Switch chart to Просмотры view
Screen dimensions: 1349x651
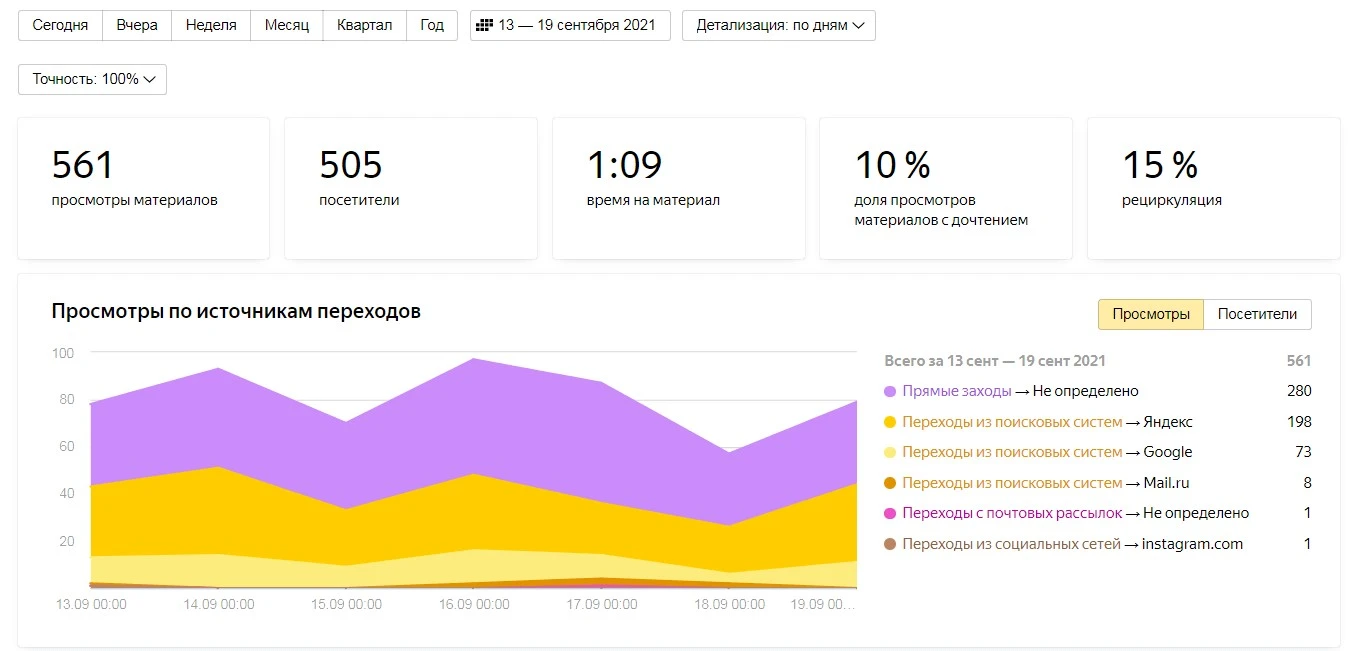[1150, 314]
